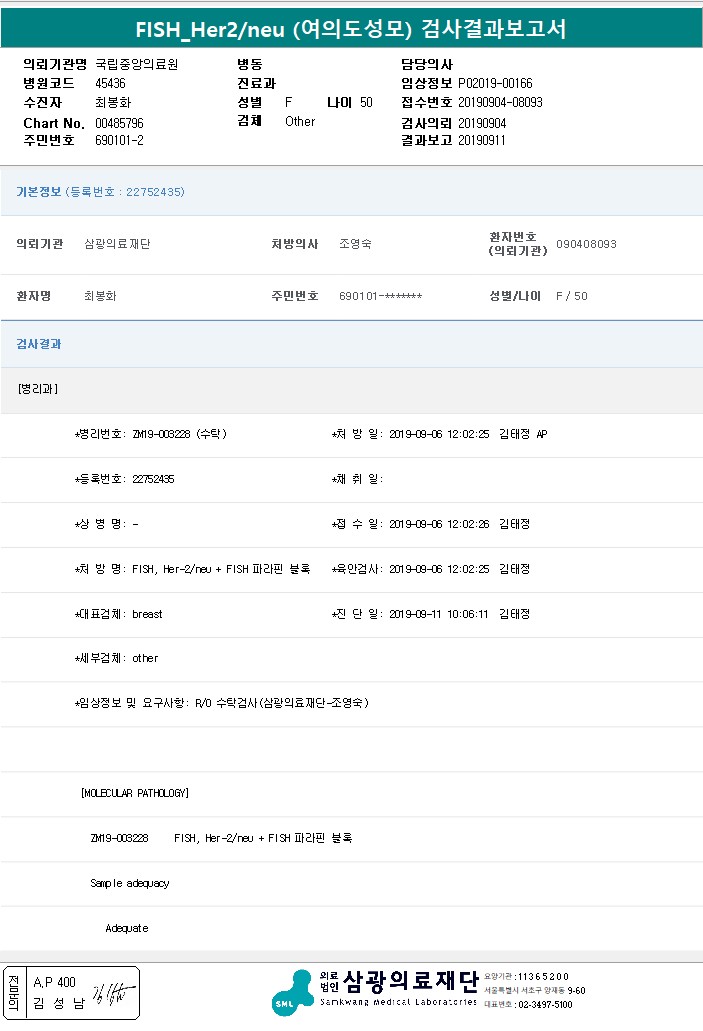Viewport: 703px width, 1031px height.
Task: Select specimen value Other
Action: click(x=300, y=122)
